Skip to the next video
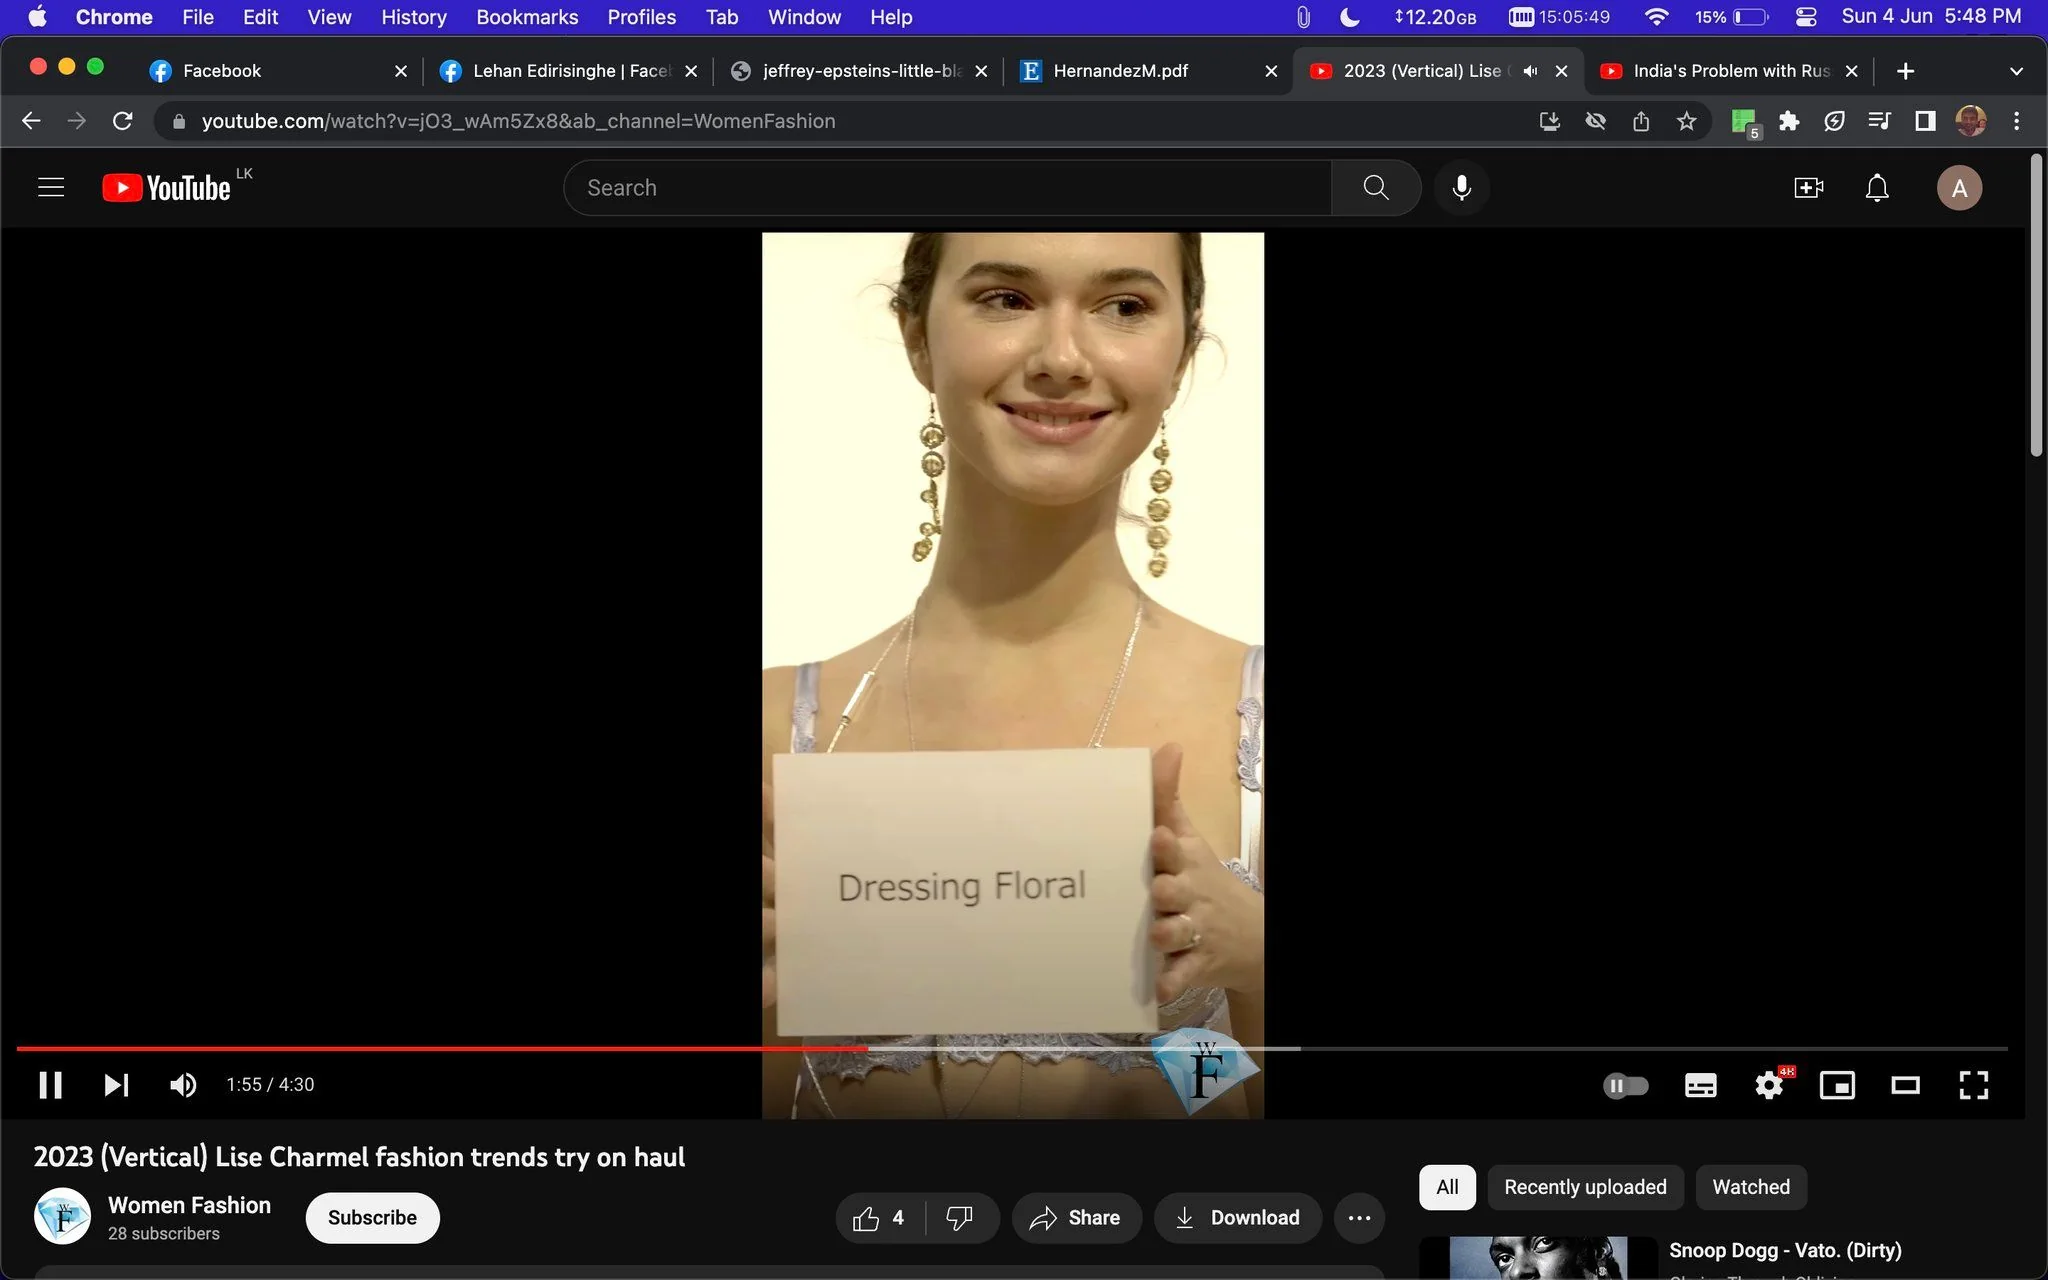The width and height of the screenshot is (2048, 1280). pos(116,1085)
